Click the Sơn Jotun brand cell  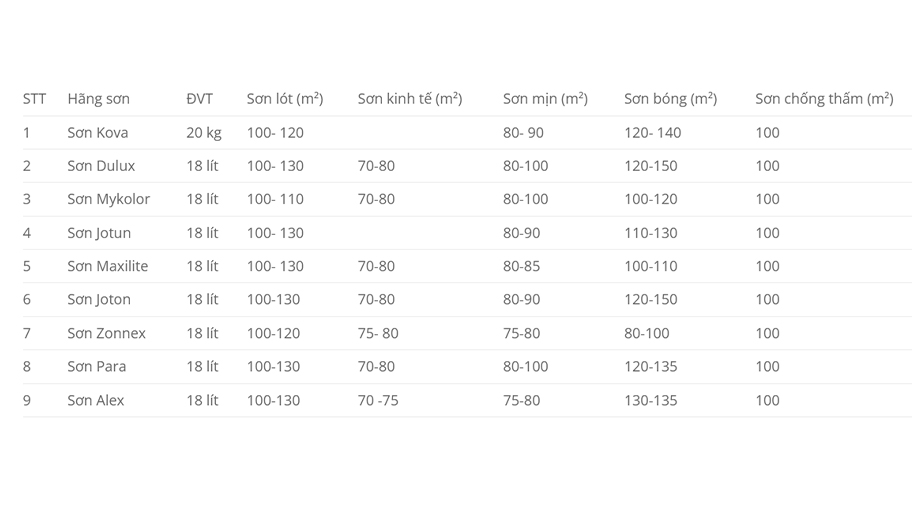(99, 233)
